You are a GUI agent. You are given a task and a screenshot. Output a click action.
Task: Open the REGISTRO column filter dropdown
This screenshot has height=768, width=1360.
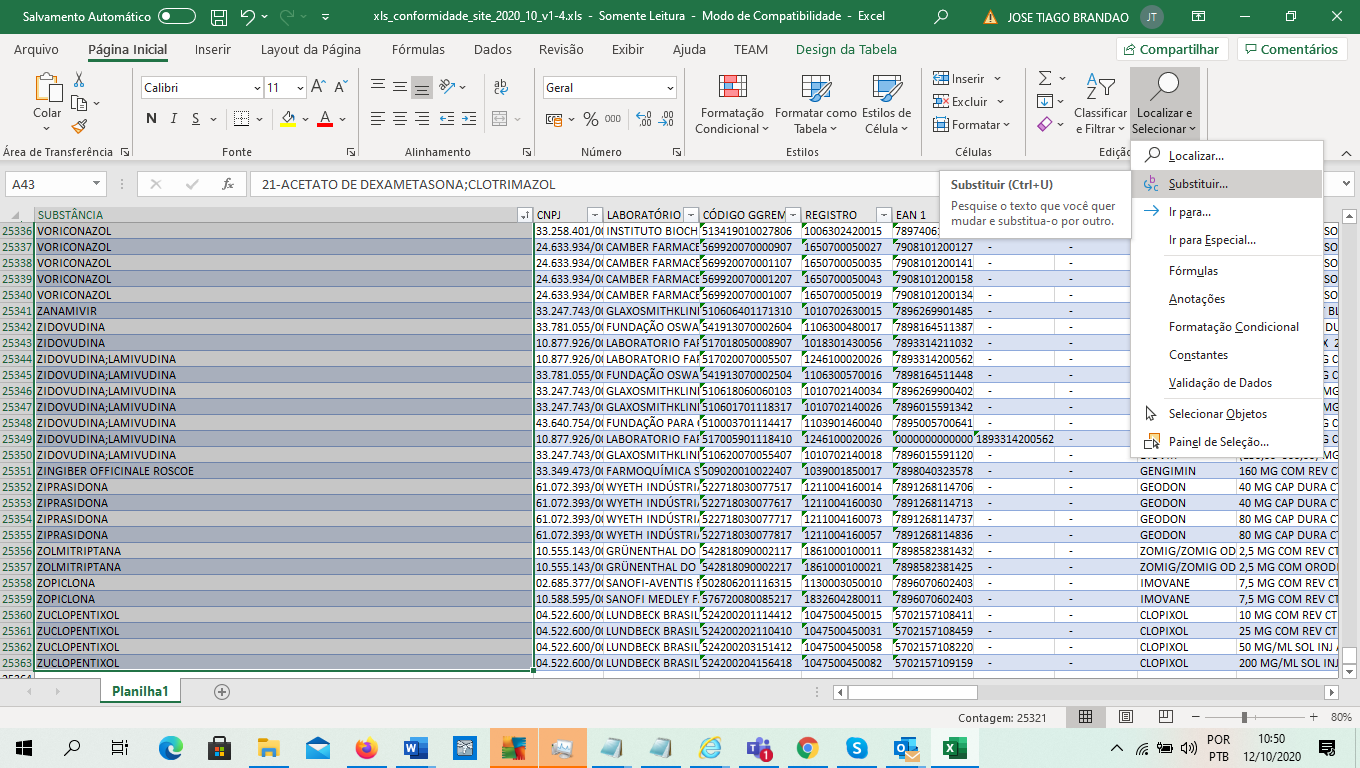coord(884,215)
